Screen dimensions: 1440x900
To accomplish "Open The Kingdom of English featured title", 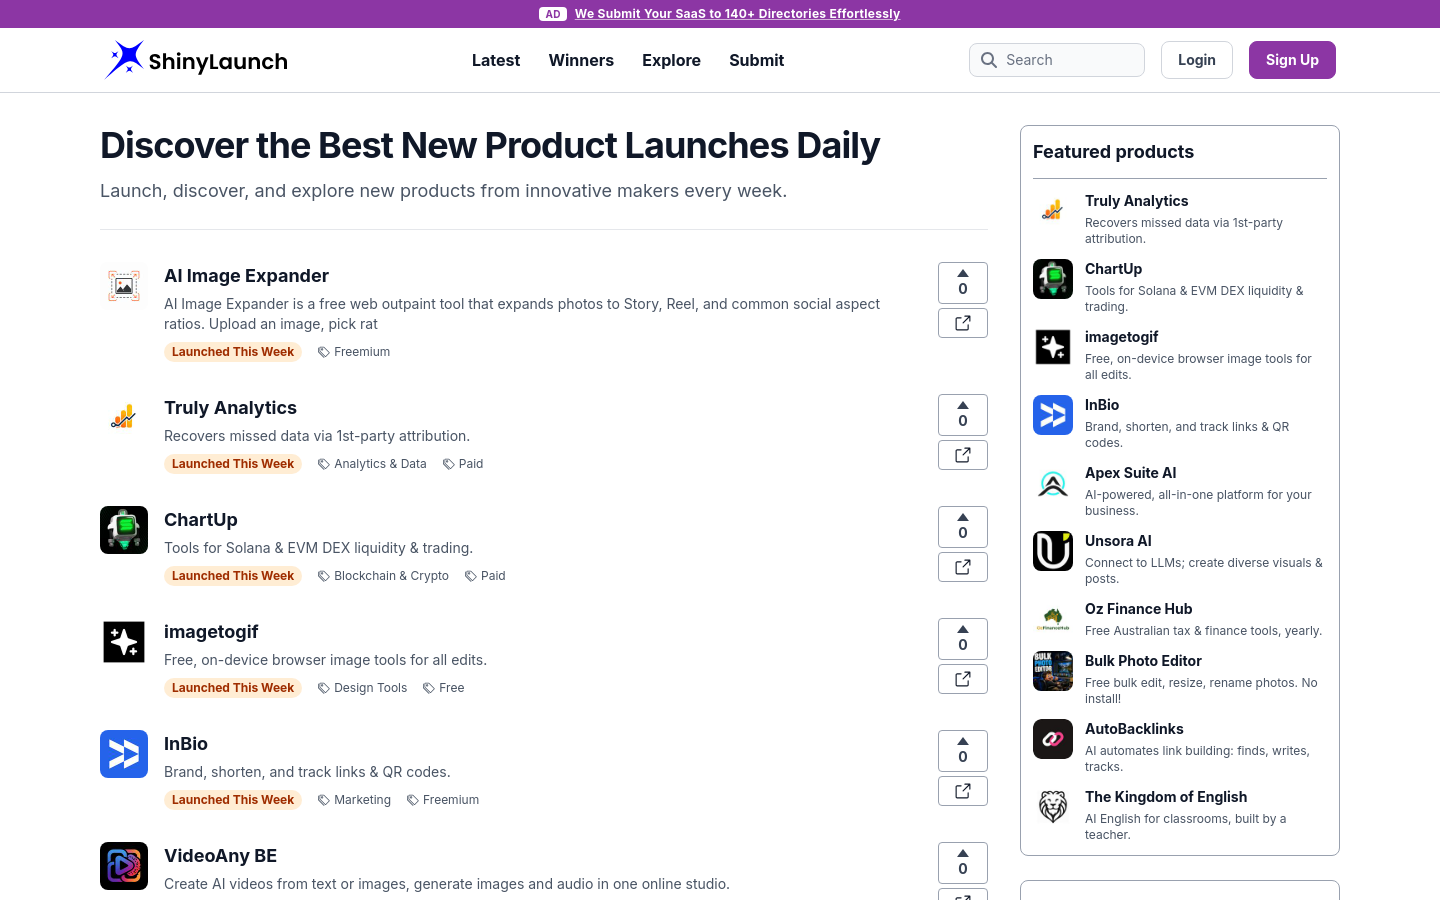I will [1166, 797].
